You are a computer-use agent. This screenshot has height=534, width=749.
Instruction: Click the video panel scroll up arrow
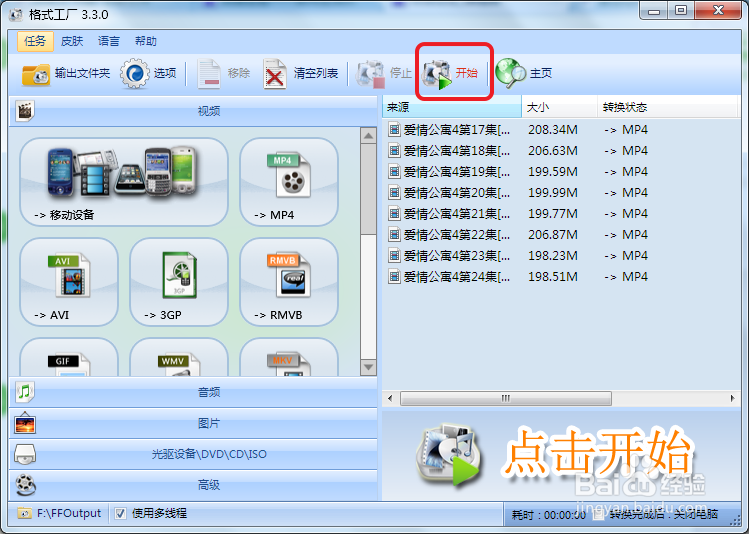(368, 136)
